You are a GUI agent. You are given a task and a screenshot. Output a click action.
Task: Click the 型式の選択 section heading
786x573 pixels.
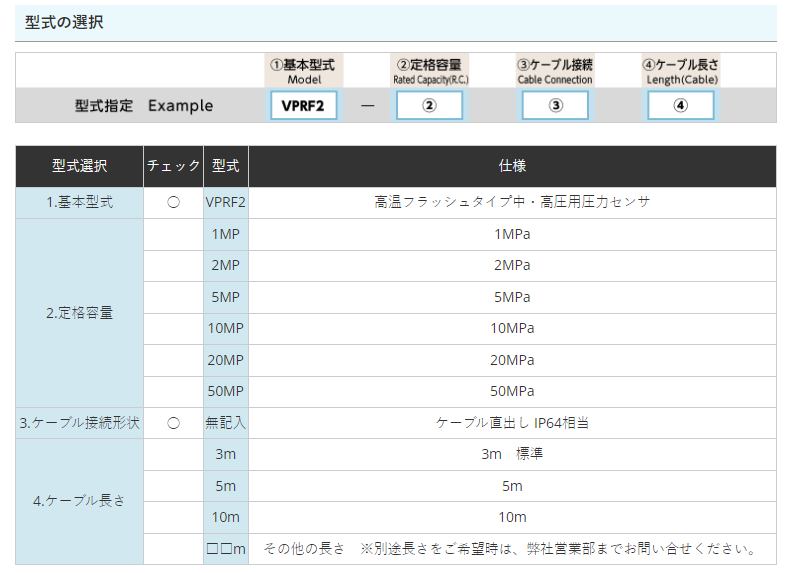pos(64,22)
